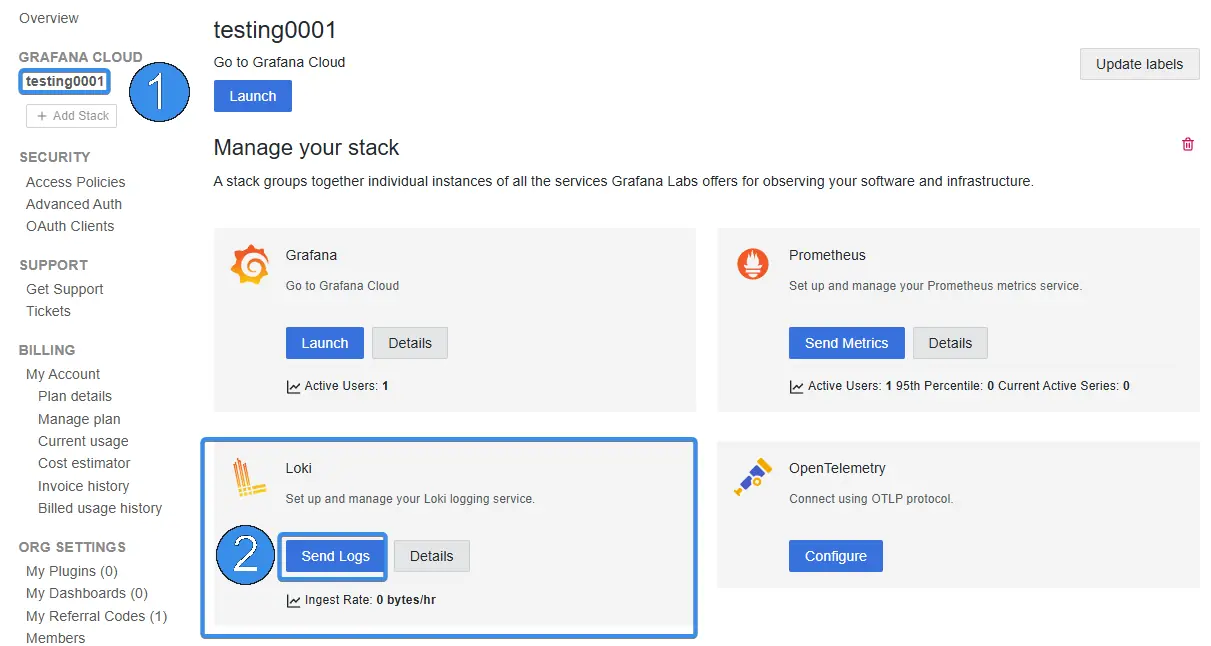This screenshot has height=646, width=1211.
Task: Open Details in the Grafana card
Action: click(410, 343)
